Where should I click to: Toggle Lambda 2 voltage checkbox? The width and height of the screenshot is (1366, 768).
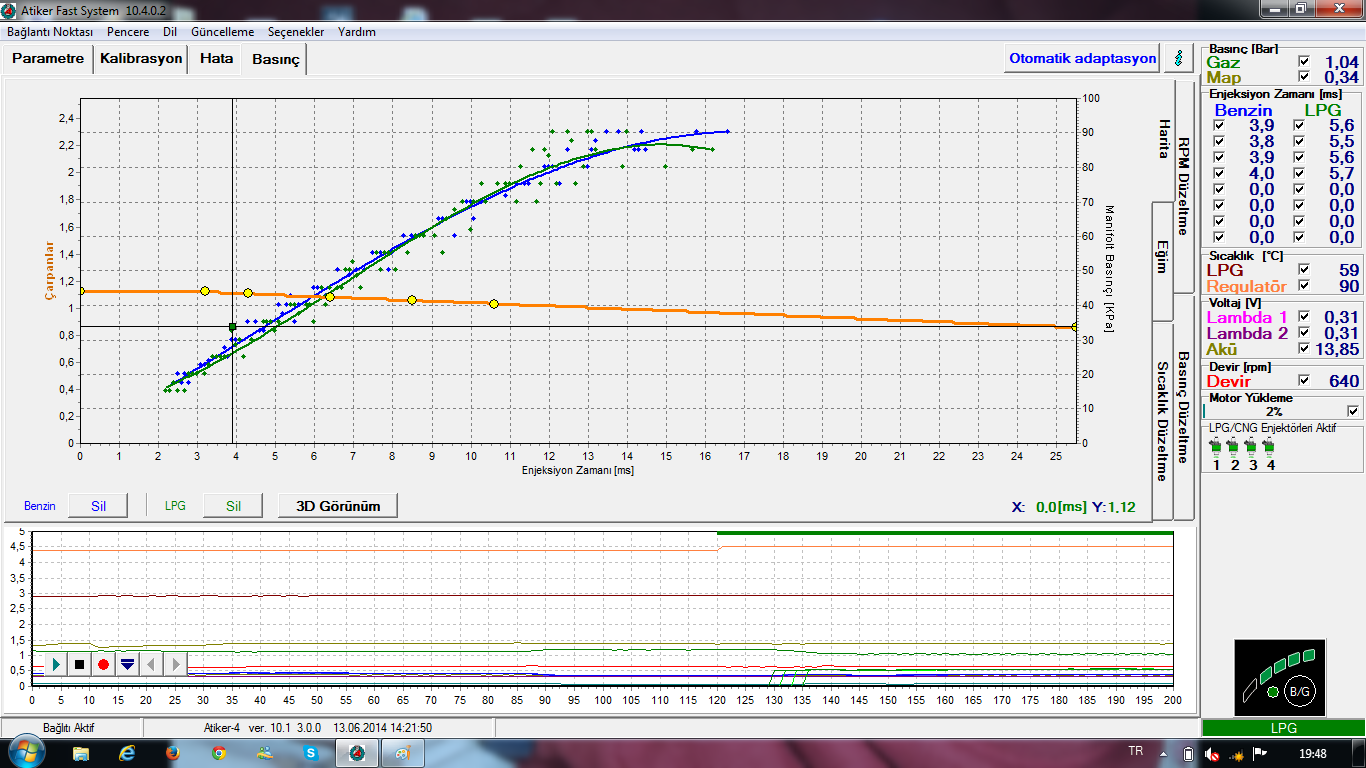click(x=1303, y=333)
